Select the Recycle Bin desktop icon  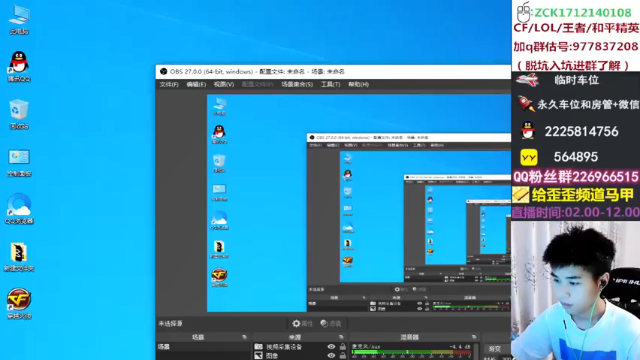[x=19, y=114]
